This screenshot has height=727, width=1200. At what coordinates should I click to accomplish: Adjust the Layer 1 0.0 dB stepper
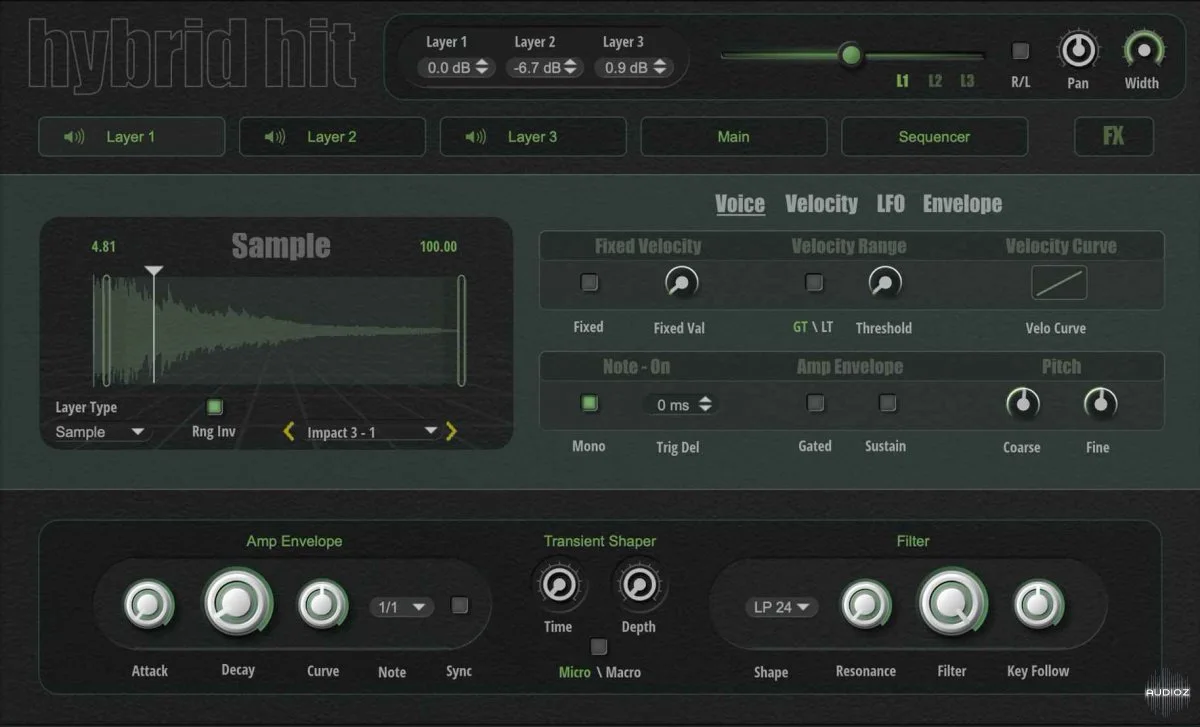(457, 68)
